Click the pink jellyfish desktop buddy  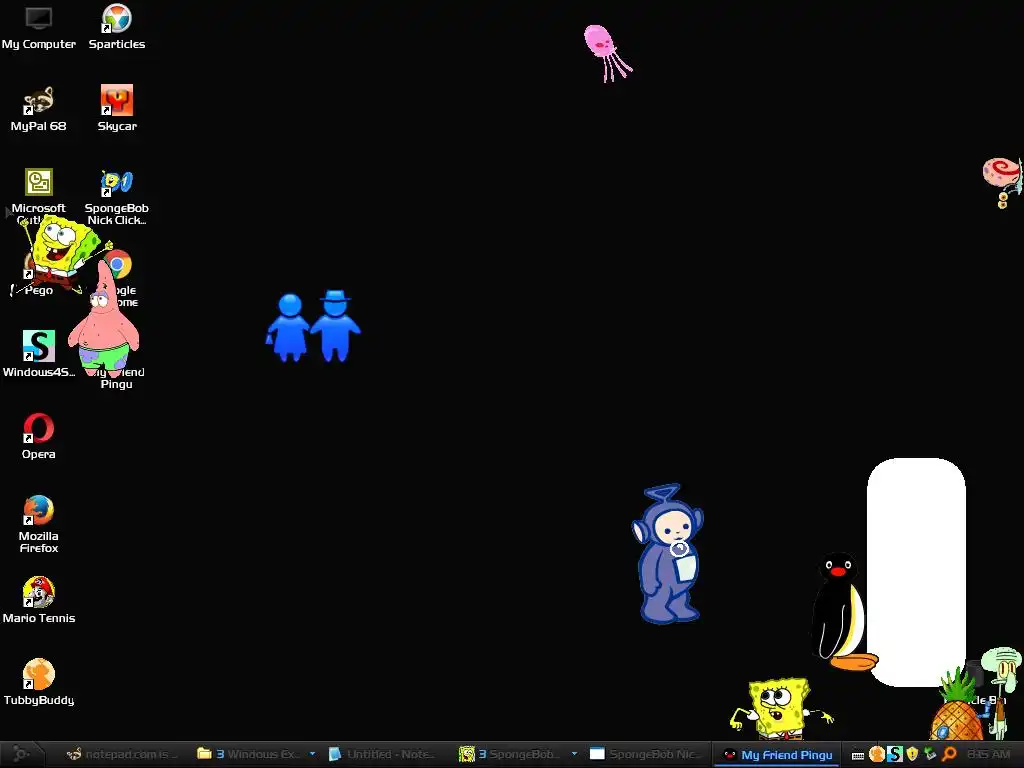tap(607, 53)
